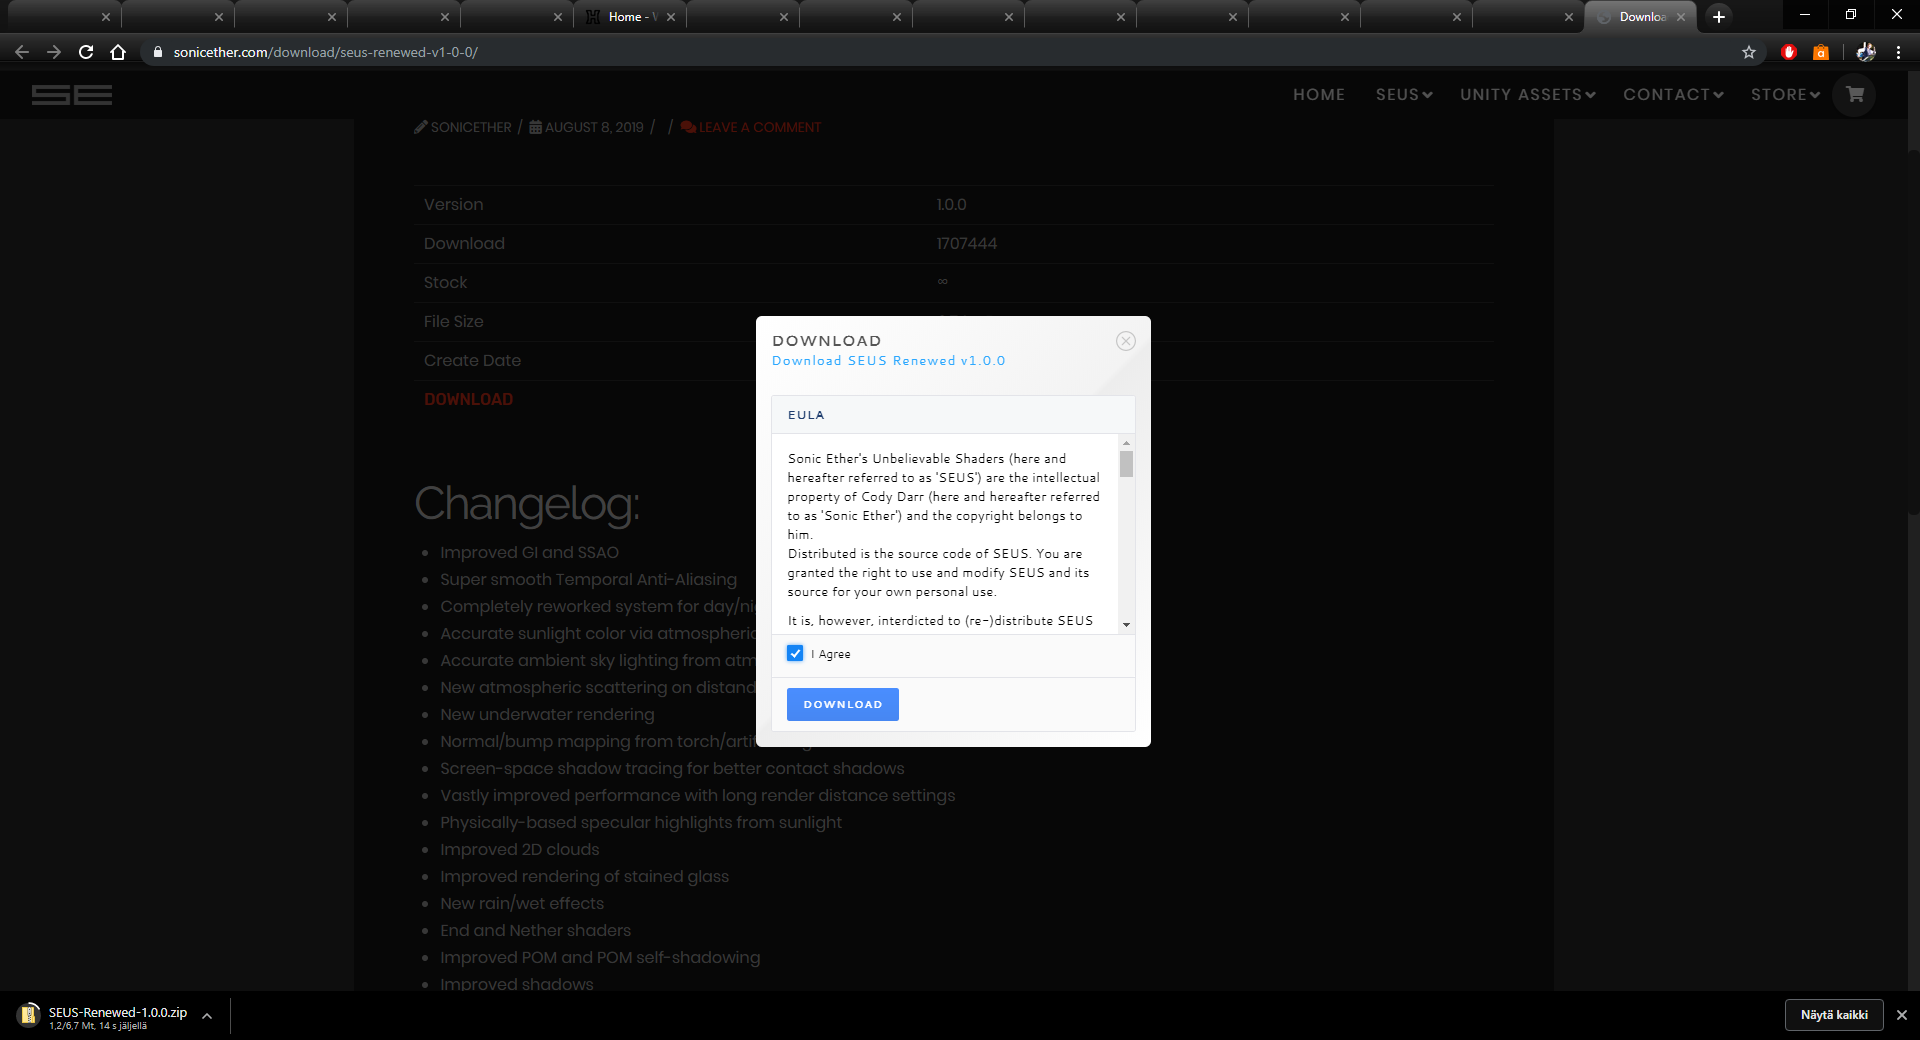Image resolution: width=1920 pixels, height=1040 pixels.
Task: Click the blue Download button in dialog
Action: pyautogui.click(x=843, y=704)
